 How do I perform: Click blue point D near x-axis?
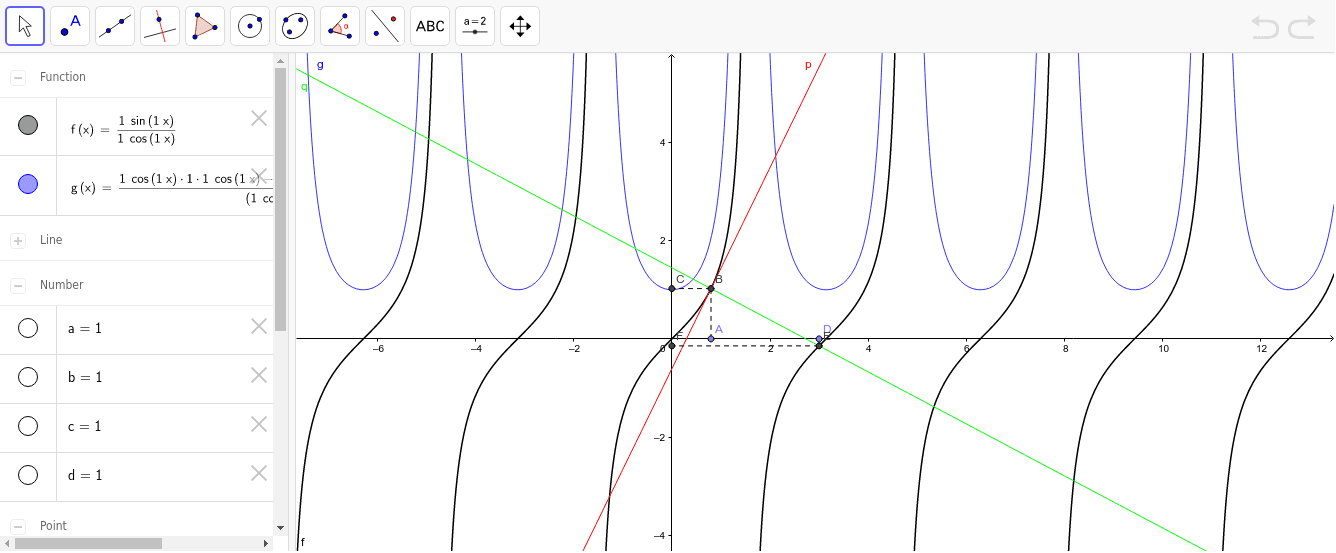point(819,339)
